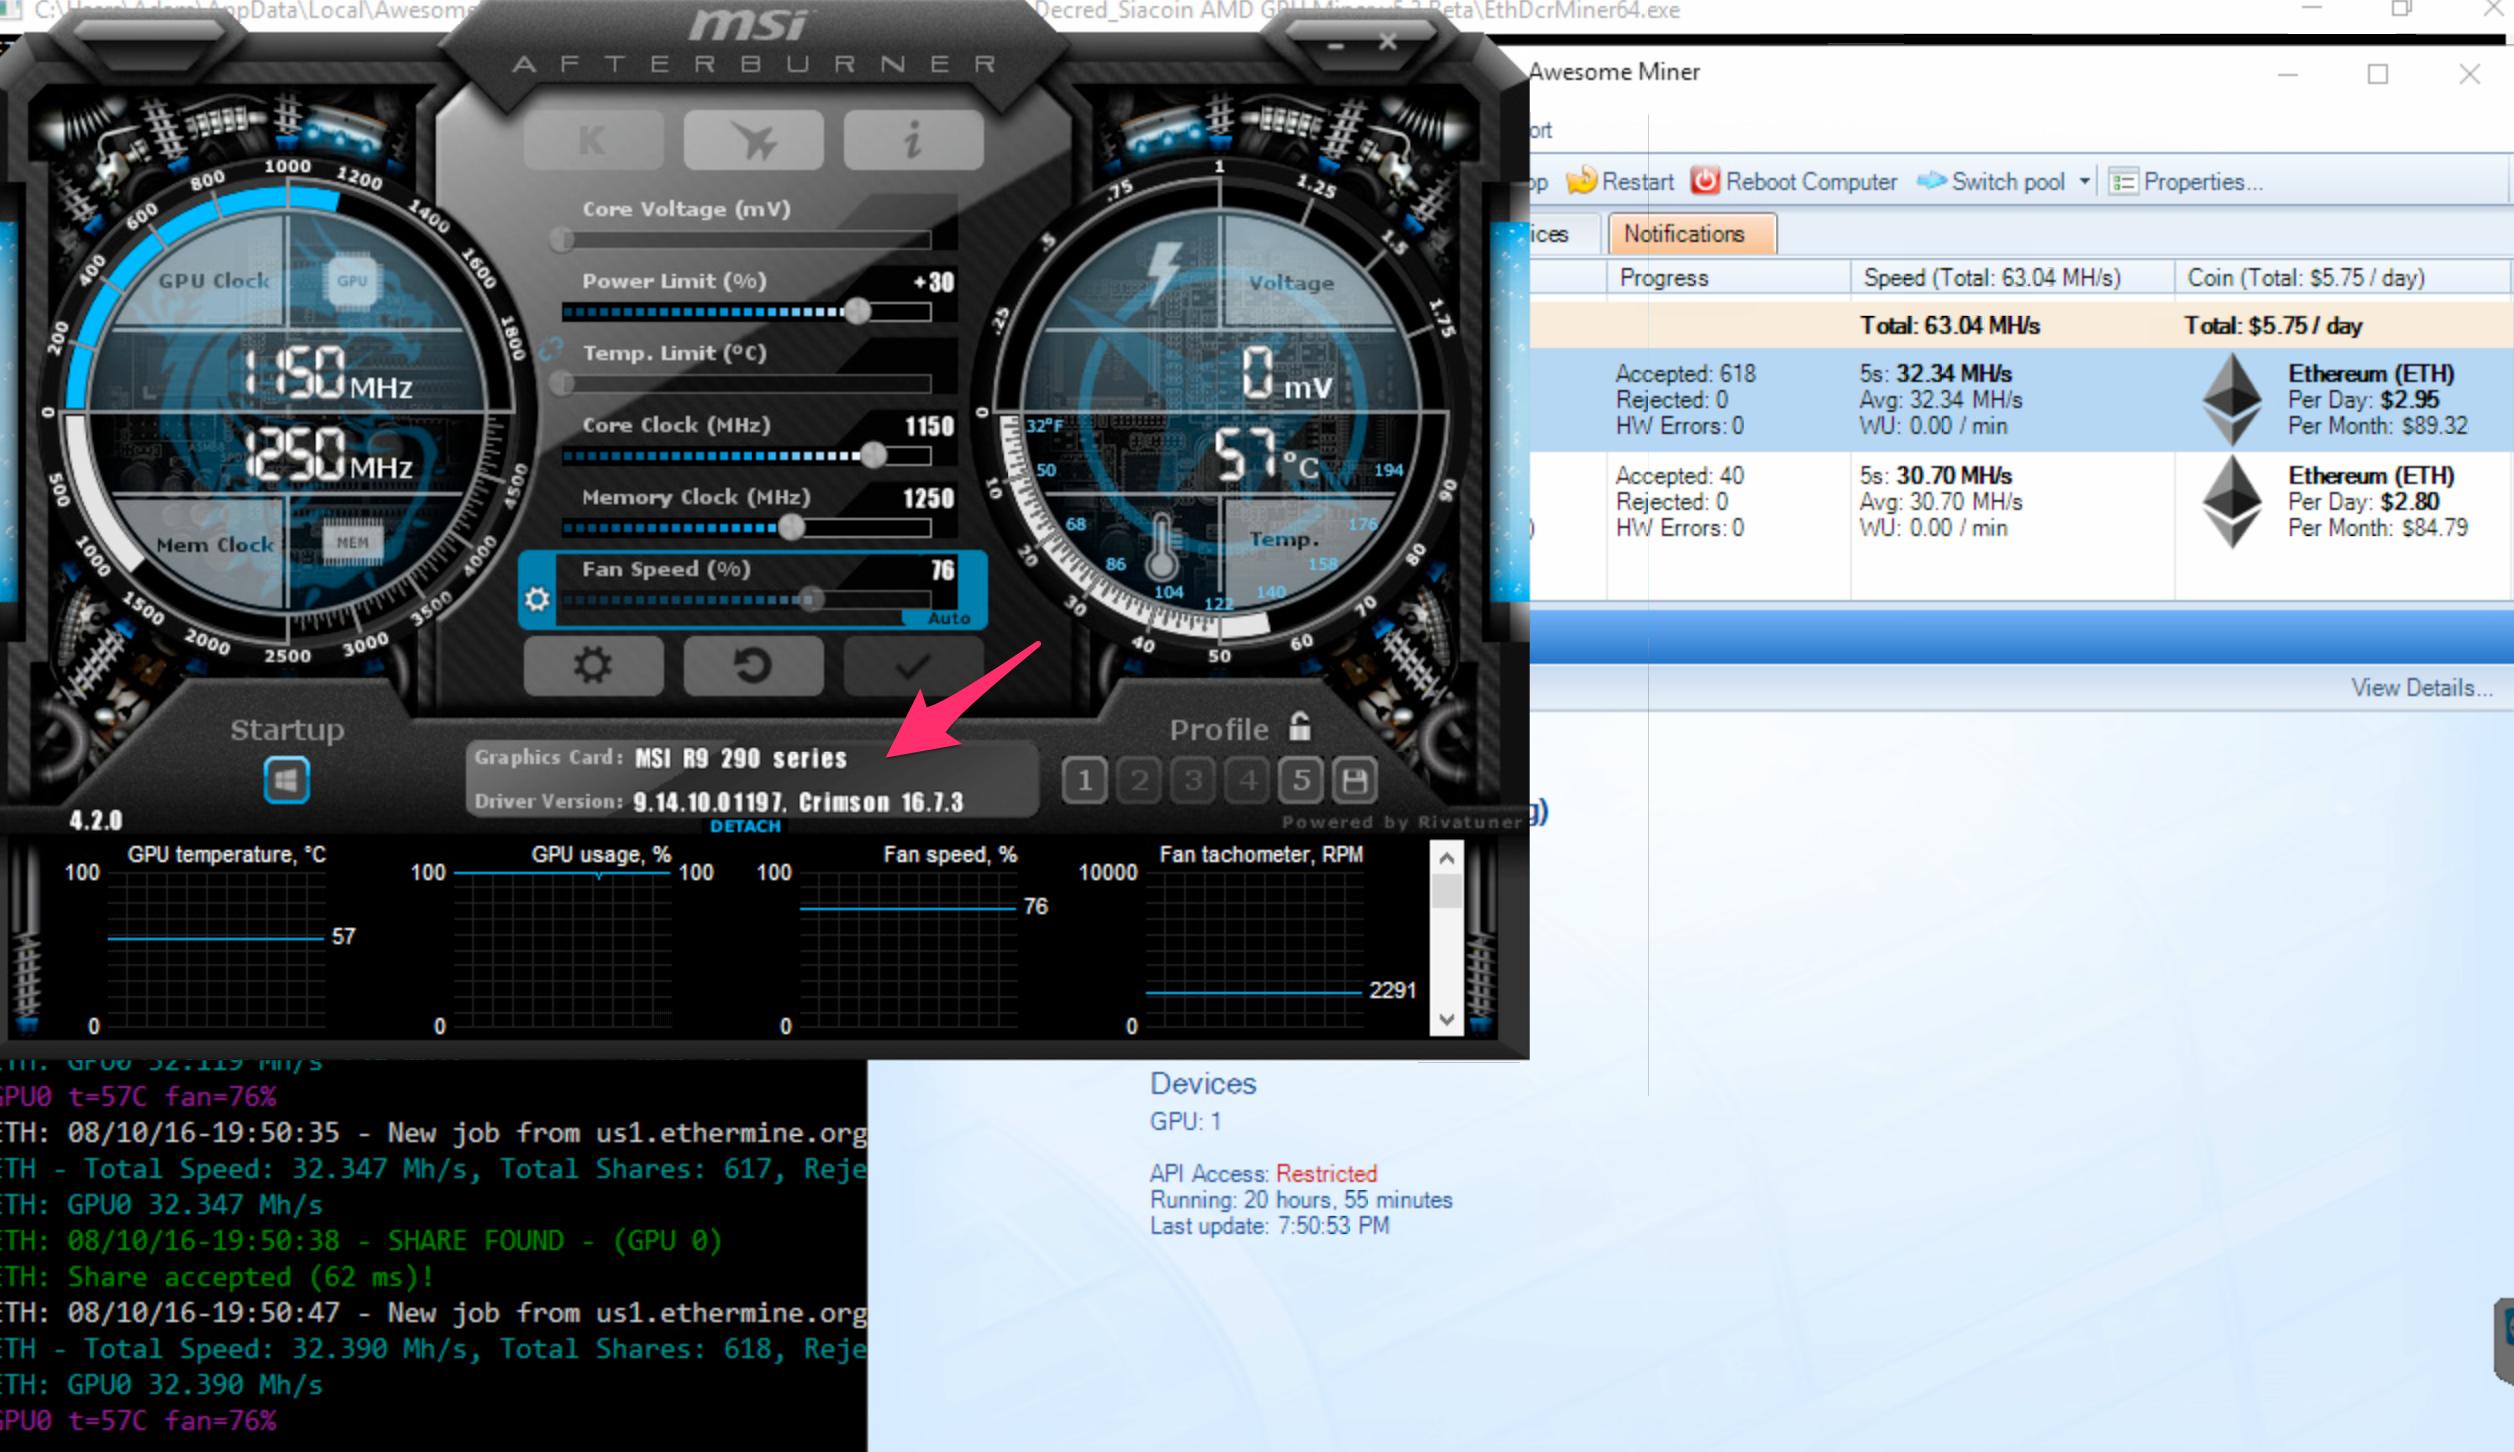Select profile slot 1
2514x1452 pixels.
point(1084,780)
